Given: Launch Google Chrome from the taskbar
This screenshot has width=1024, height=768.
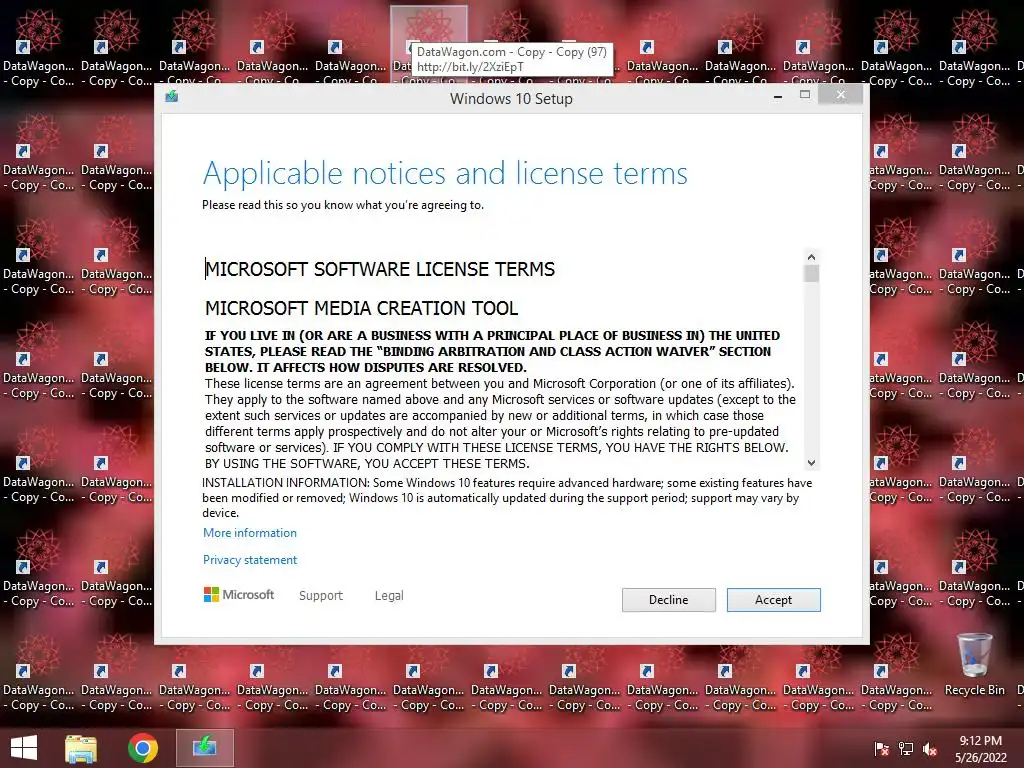Looking at the screenshot, I should coord(142,748).
